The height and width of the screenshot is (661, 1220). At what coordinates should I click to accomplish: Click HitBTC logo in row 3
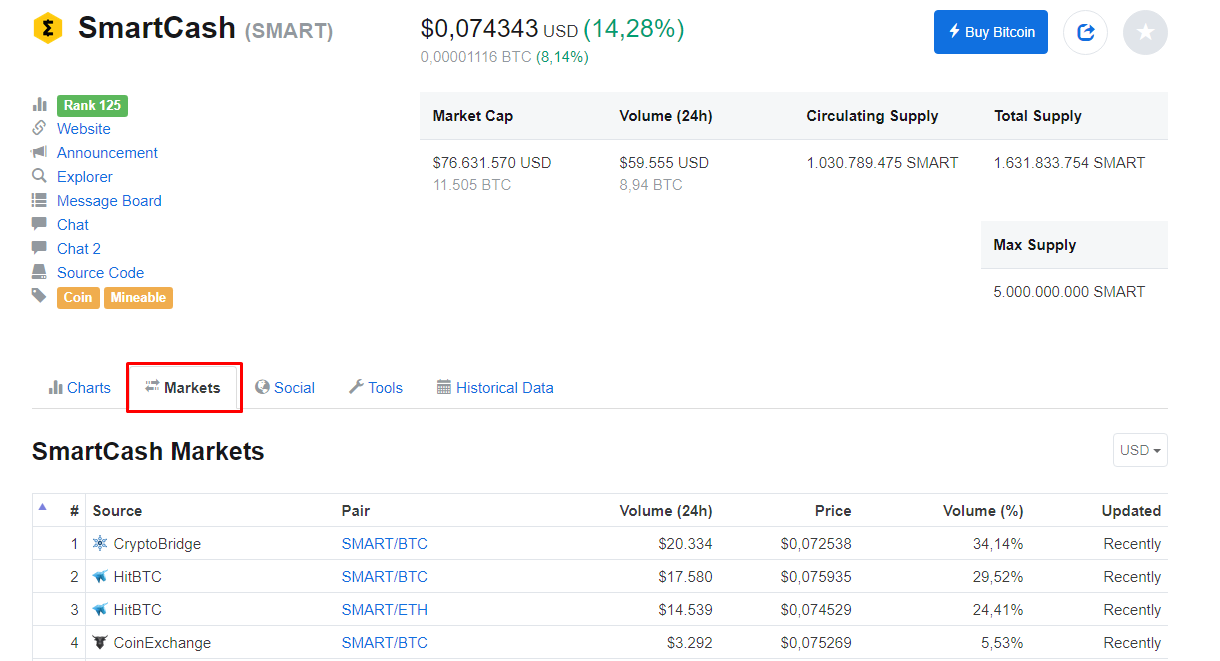100,610
